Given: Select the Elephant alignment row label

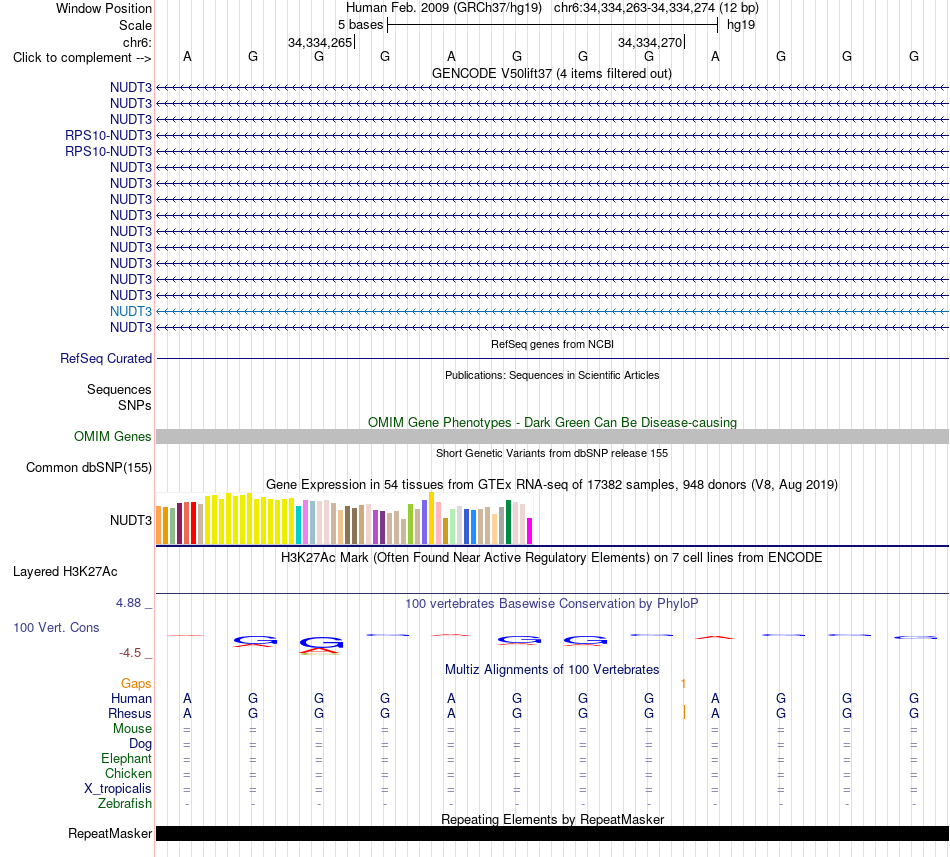Looking at the screenshot, I should (x=126, y=759).
